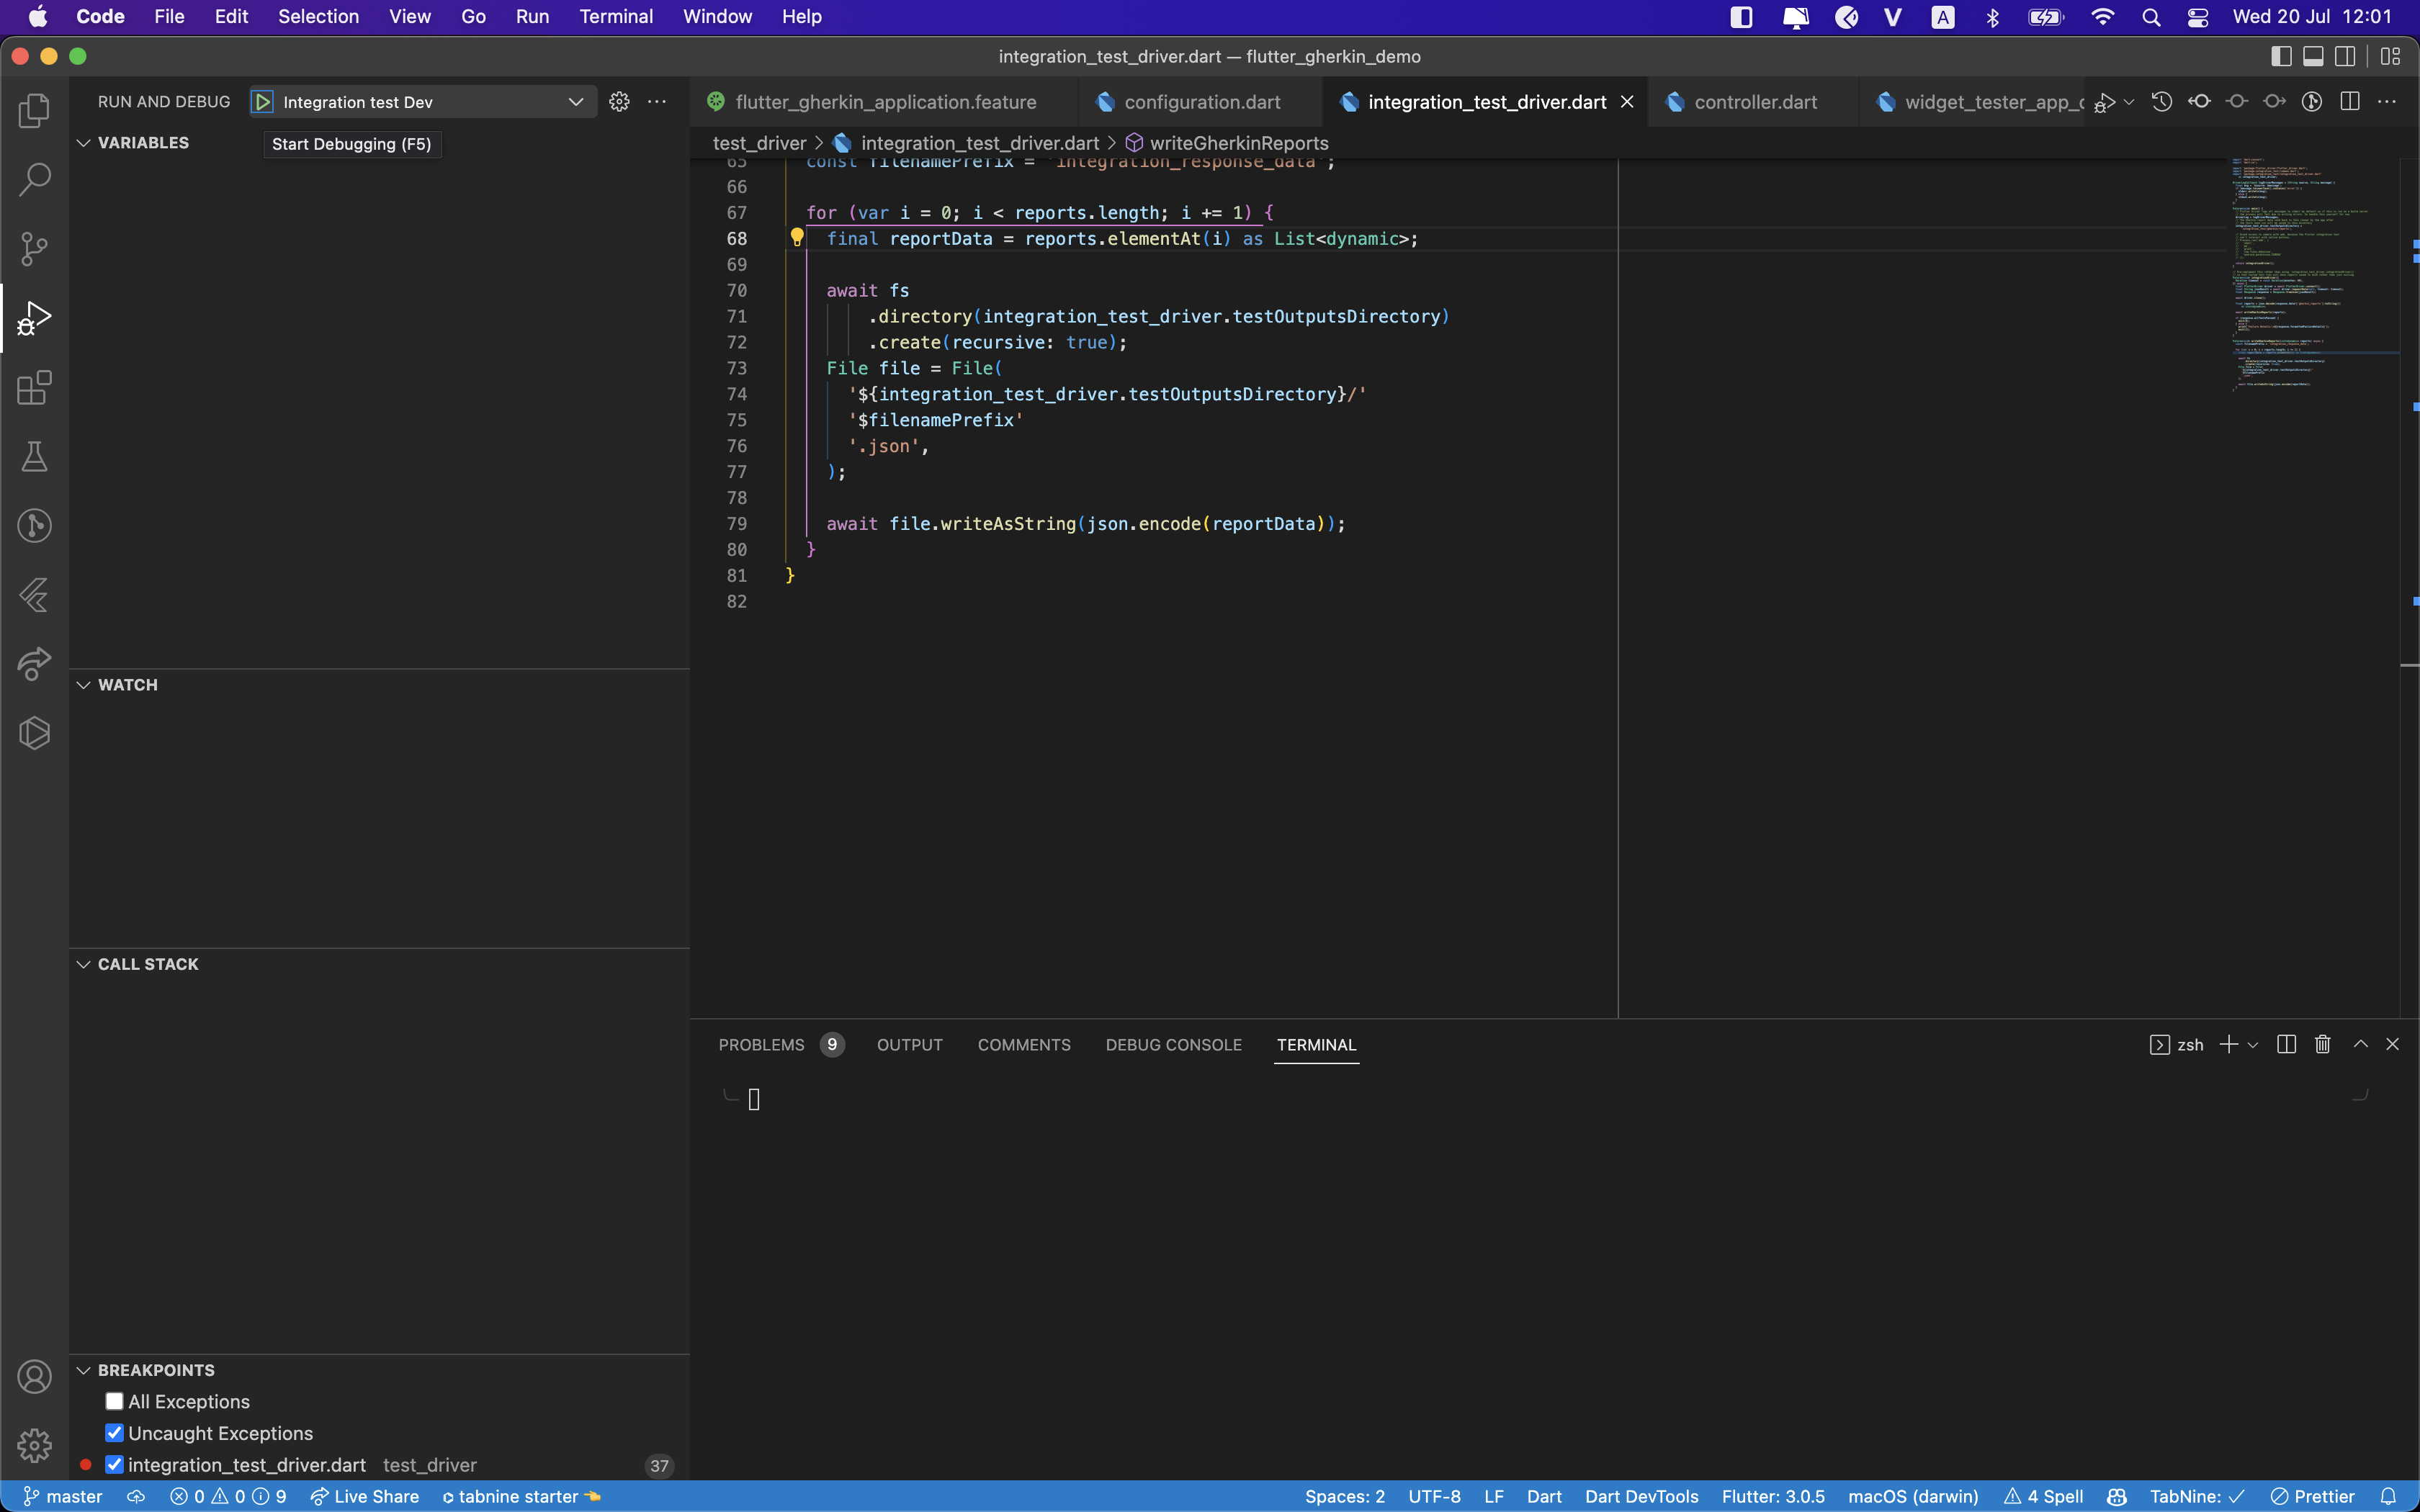
Task: Toggle the integration_test_driver.dart breakpoint checkbox
Action: point(114,1464)
